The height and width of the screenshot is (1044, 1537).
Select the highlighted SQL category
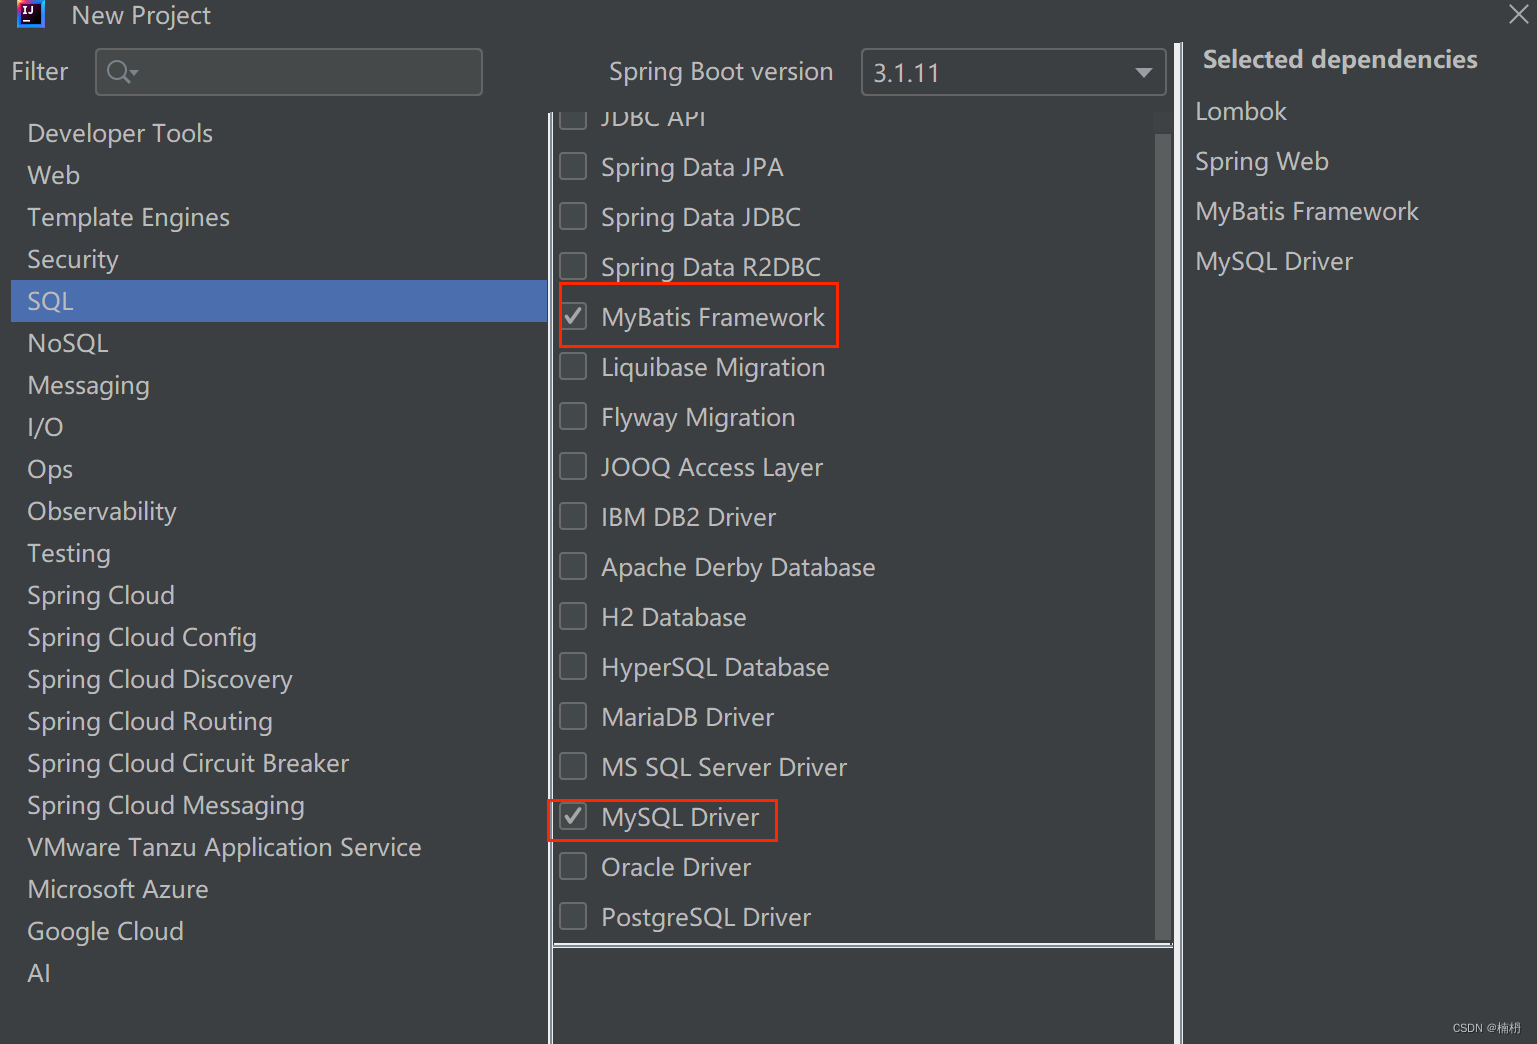pyautogui.click(x=279, y=301)
